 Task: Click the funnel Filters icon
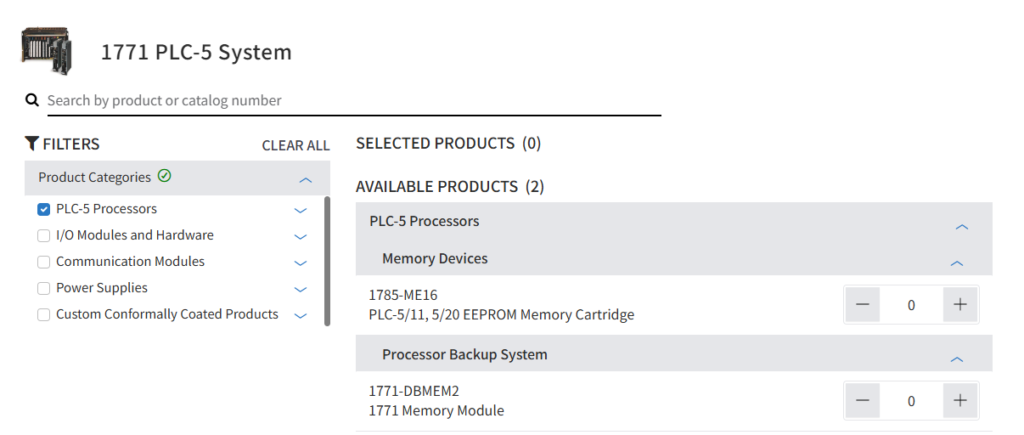[x=32, y=144]
